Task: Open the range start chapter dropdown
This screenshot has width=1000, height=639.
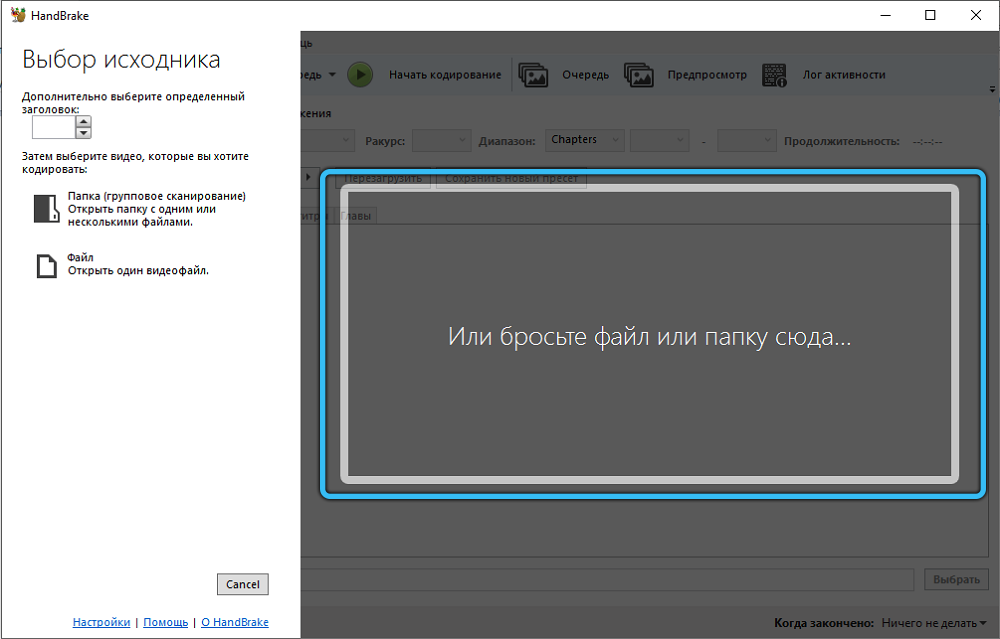Action: [659, 141]
